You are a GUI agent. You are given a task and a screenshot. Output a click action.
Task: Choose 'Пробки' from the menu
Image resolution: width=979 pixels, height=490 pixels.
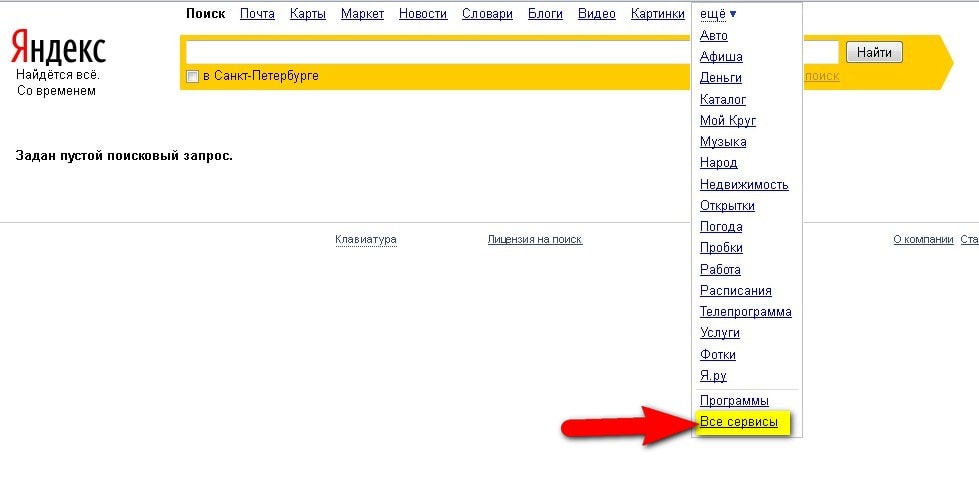pyautogui.click(x=721, y=248)
